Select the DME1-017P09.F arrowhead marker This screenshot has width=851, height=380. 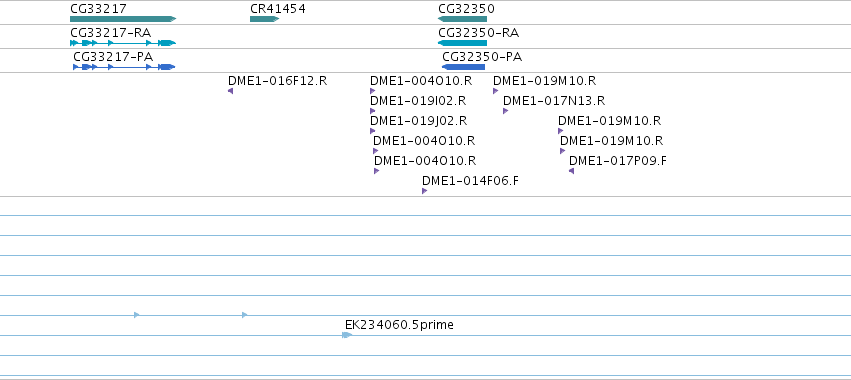point(571,171)
